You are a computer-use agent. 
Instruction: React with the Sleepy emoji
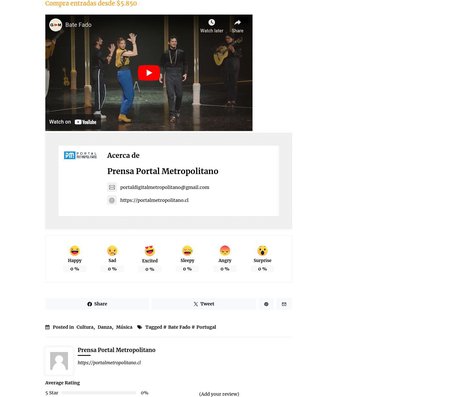tap(187, 251)
